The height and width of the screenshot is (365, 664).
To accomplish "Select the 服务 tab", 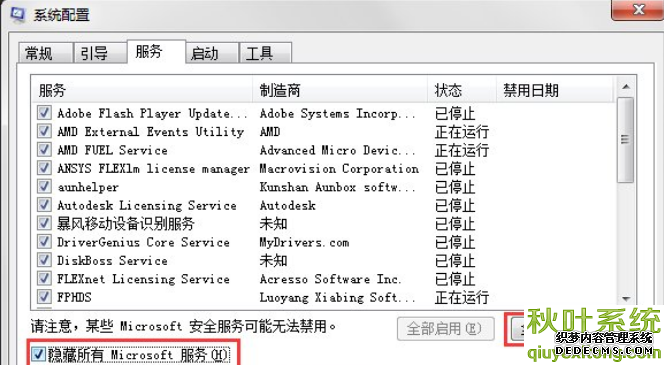I will [x=156, y=52].
